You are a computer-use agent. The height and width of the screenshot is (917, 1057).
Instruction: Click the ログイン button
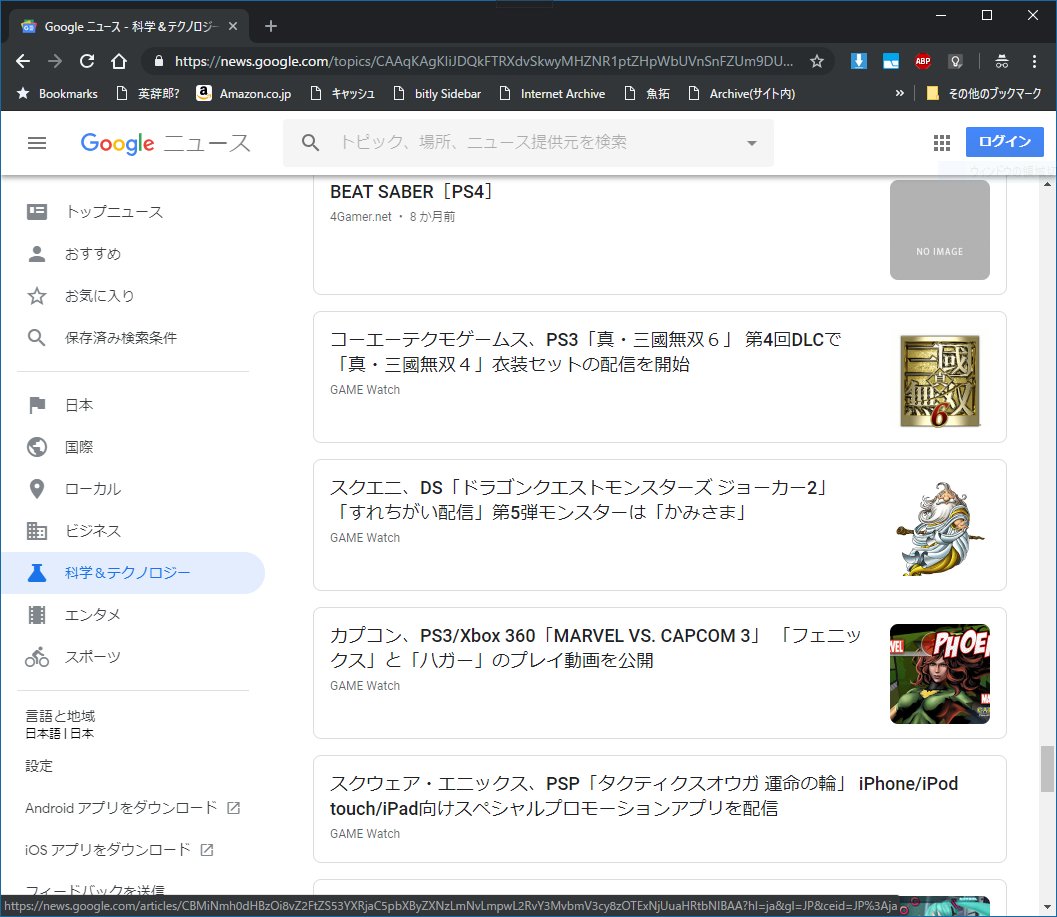coord(1004,142)
